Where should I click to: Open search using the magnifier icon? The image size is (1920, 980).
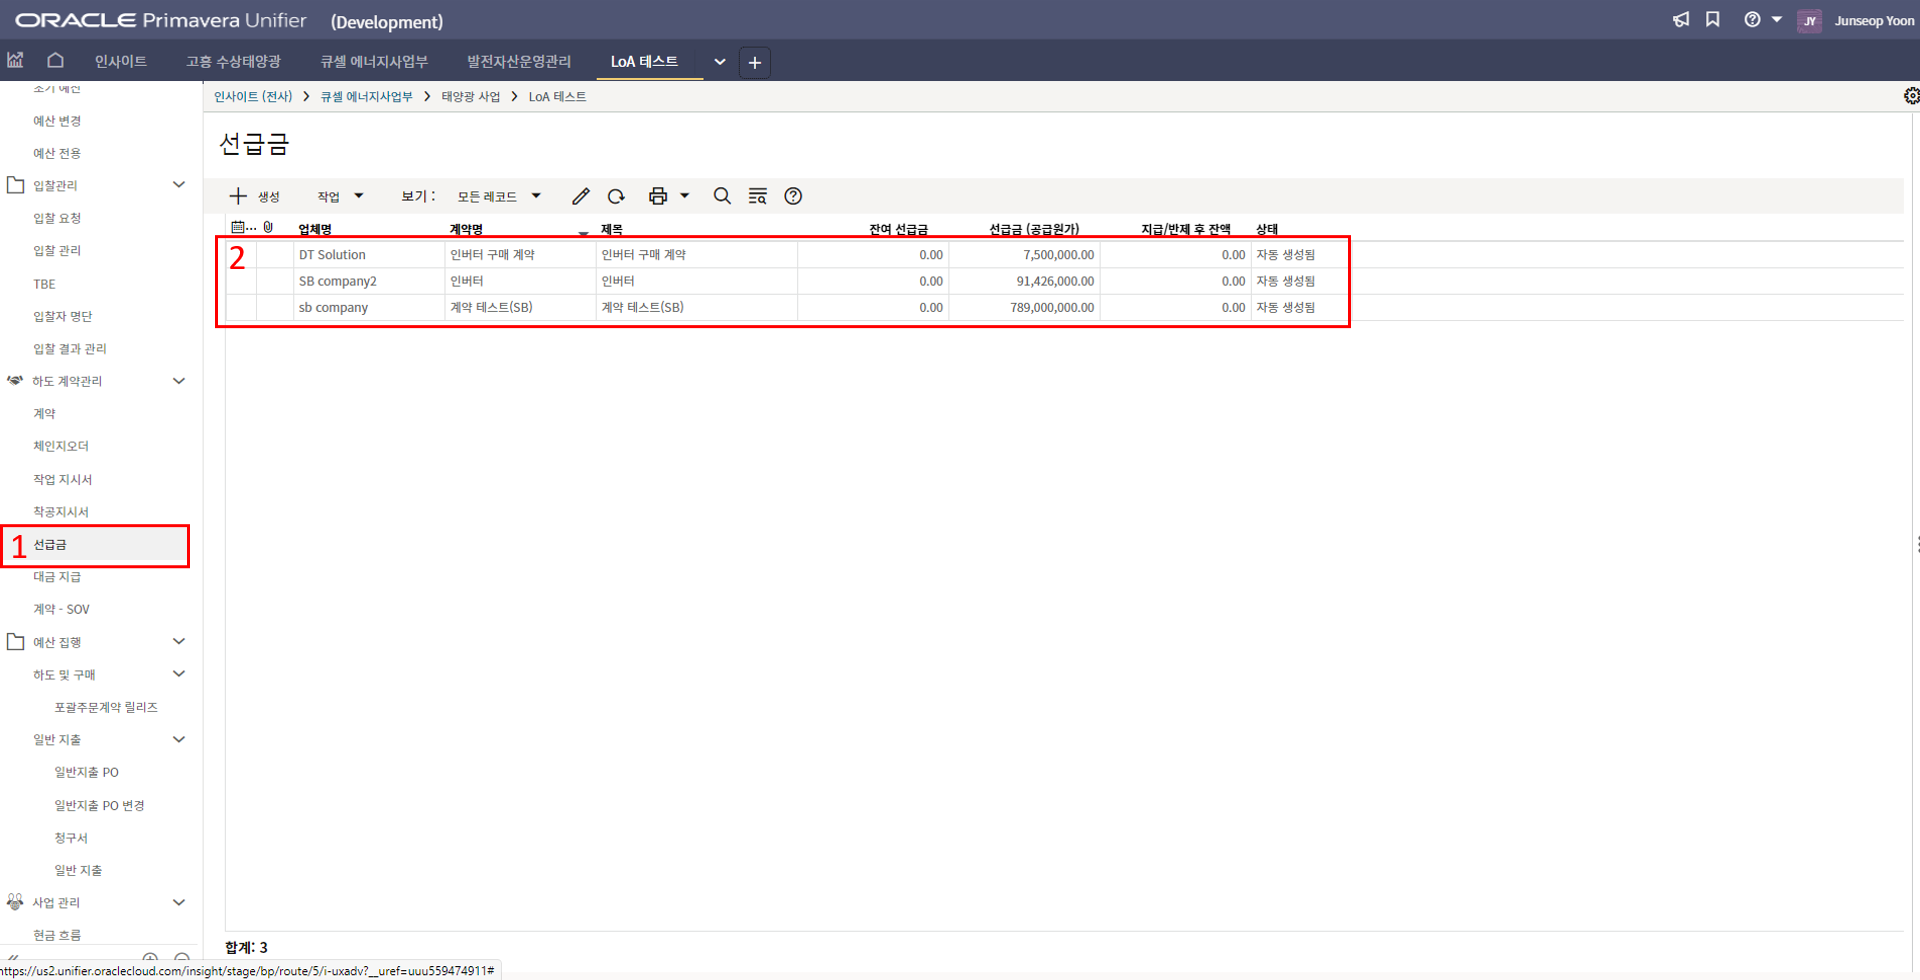(x=722, y=196)
